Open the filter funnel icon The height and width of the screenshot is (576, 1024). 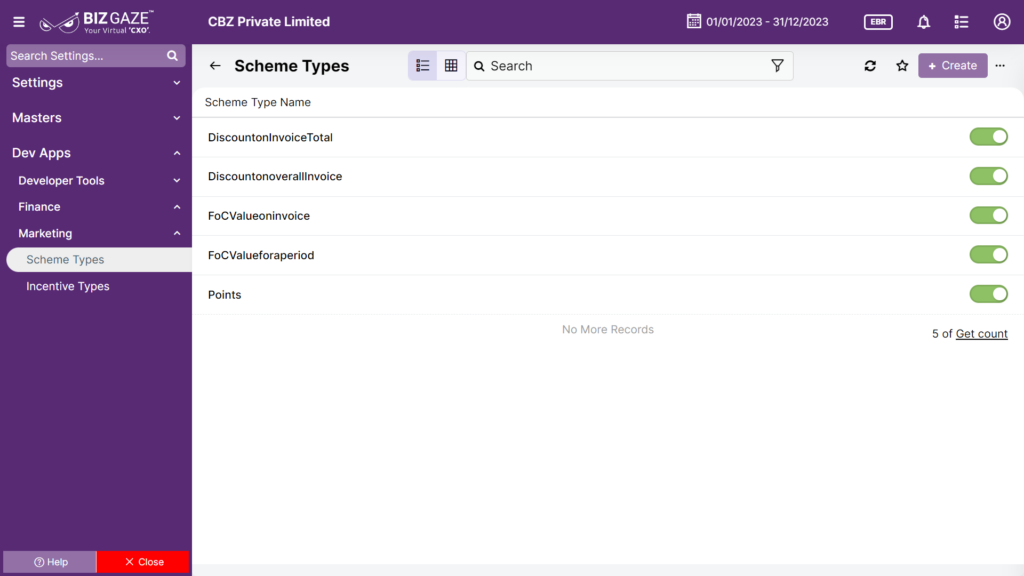coord(777,66)
